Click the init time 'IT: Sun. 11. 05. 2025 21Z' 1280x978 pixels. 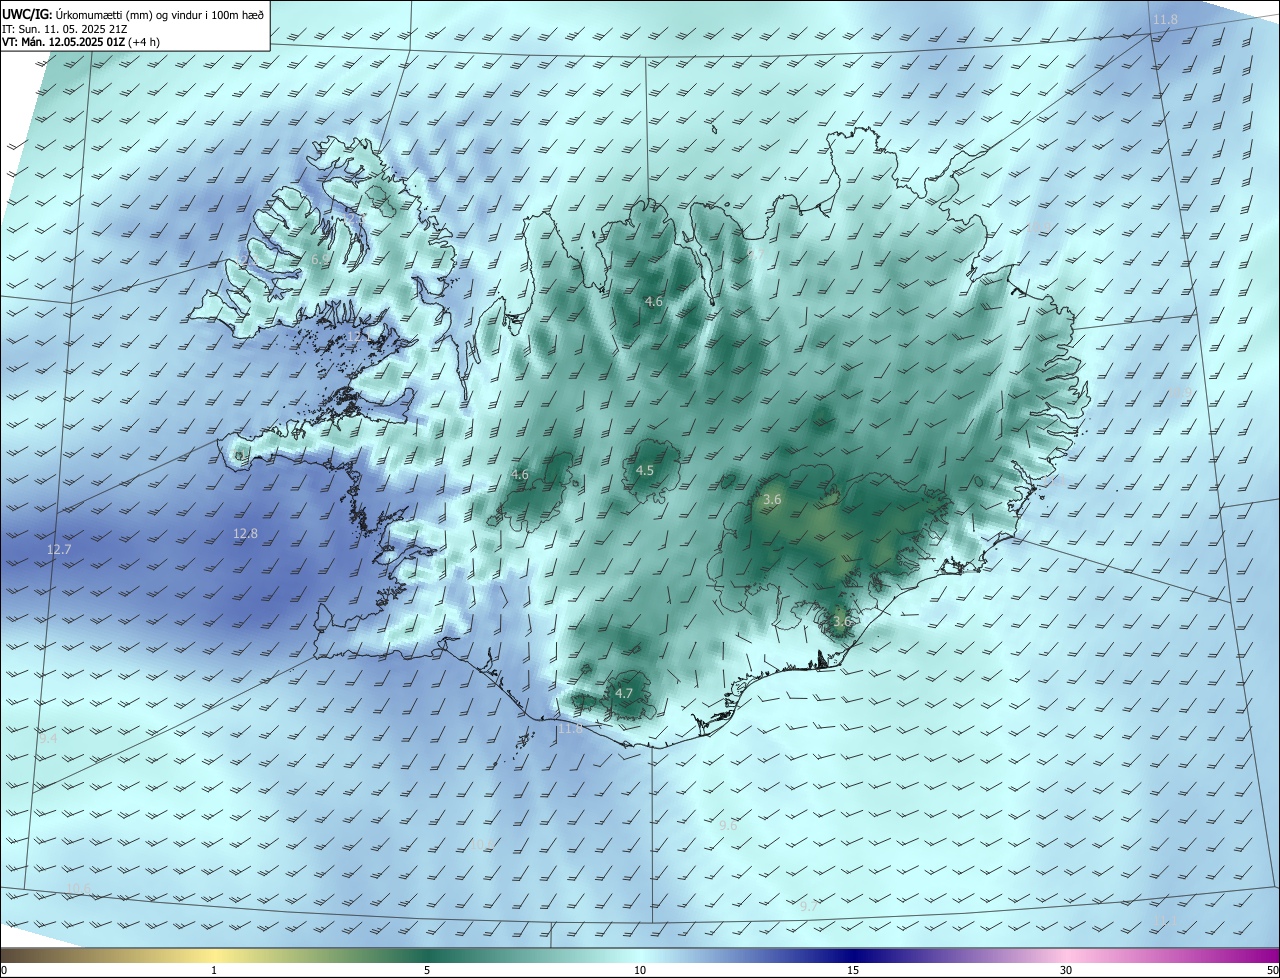tap(64, 29)
